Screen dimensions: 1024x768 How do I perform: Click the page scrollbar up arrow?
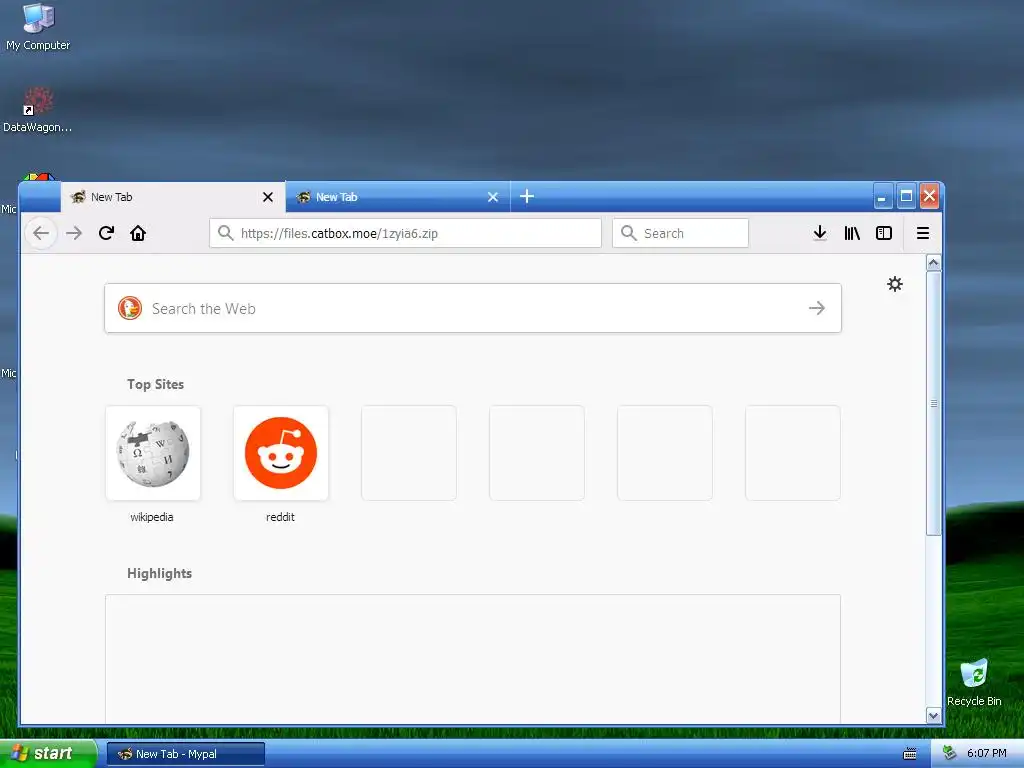pos(934,263)
